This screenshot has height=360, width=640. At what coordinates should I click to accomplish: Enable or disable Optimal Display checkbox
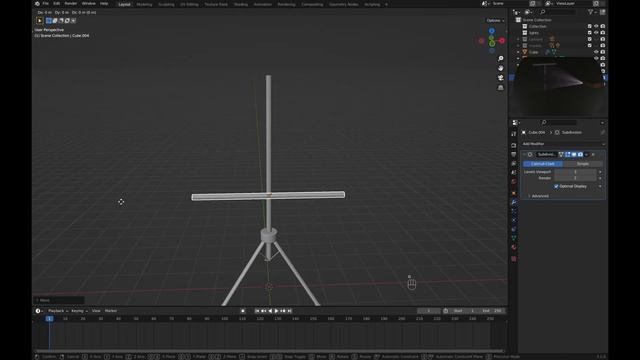556,186
